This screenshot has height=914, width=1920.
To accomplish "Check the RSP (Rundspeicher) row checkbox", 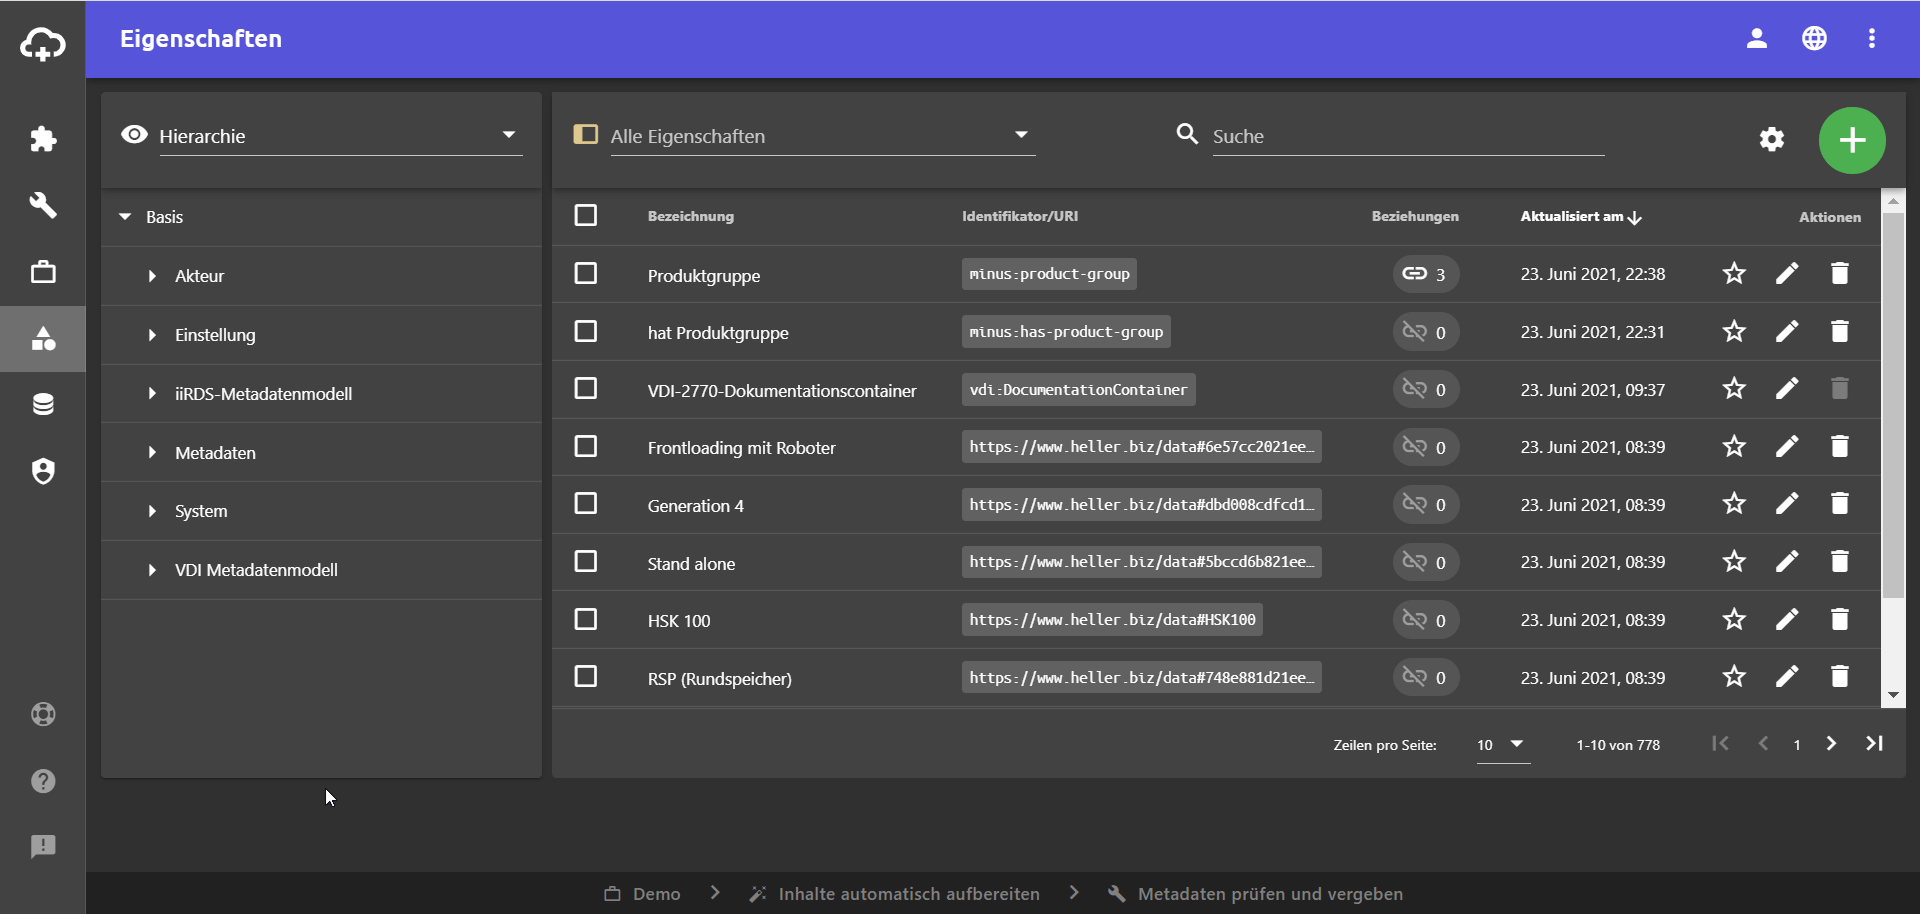I will click(x=586, y=677).
